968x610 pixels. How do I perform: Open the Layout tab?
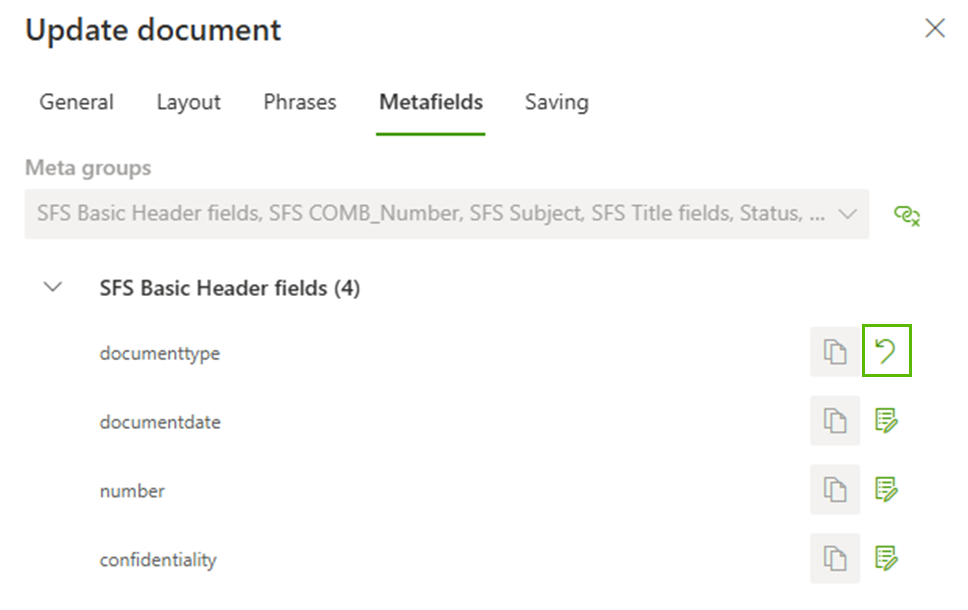[188, 102]
